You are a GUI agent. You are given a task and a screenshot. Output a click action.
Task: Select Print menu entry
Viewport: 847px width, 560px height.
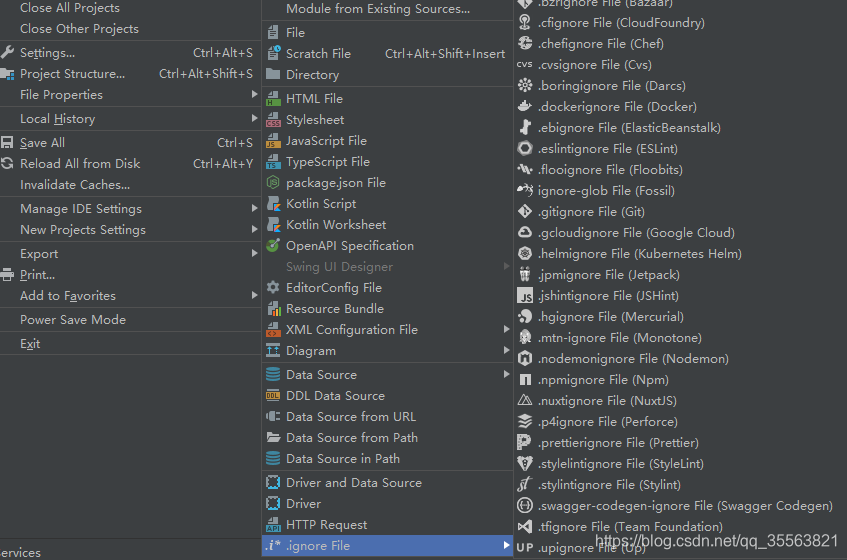pyautogui.click(x=37, y=275)
